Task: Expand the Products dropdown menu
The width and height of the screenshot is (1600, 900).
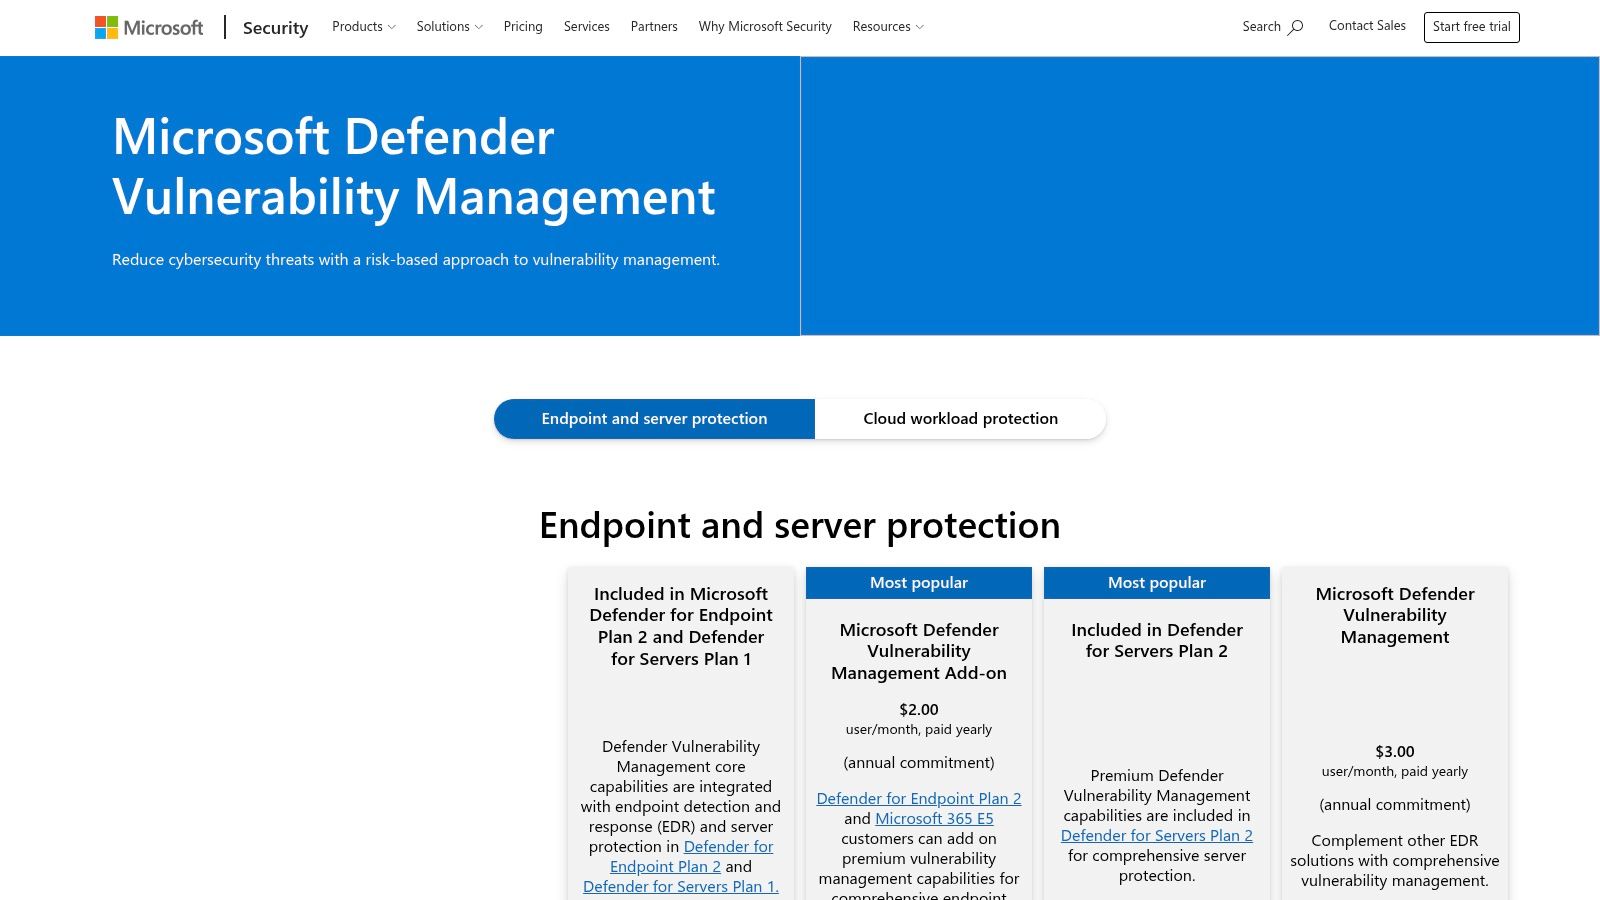Action: 364,26
